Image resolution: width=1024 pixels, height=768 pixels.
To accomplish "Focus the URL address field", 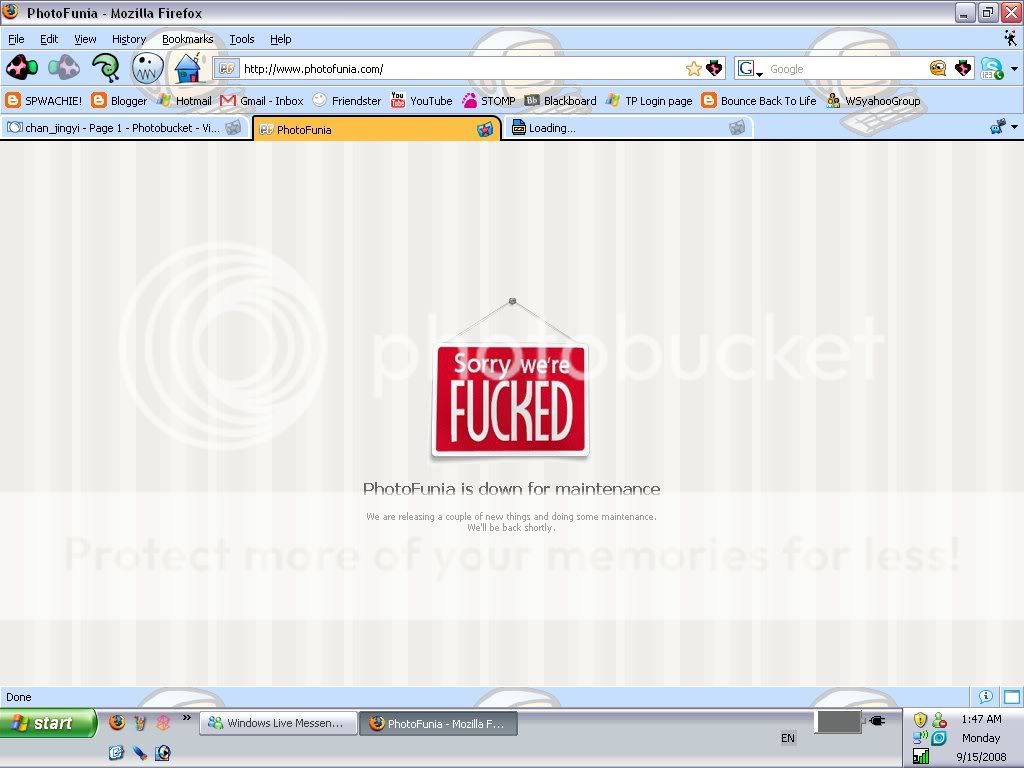I will [460, 69].
